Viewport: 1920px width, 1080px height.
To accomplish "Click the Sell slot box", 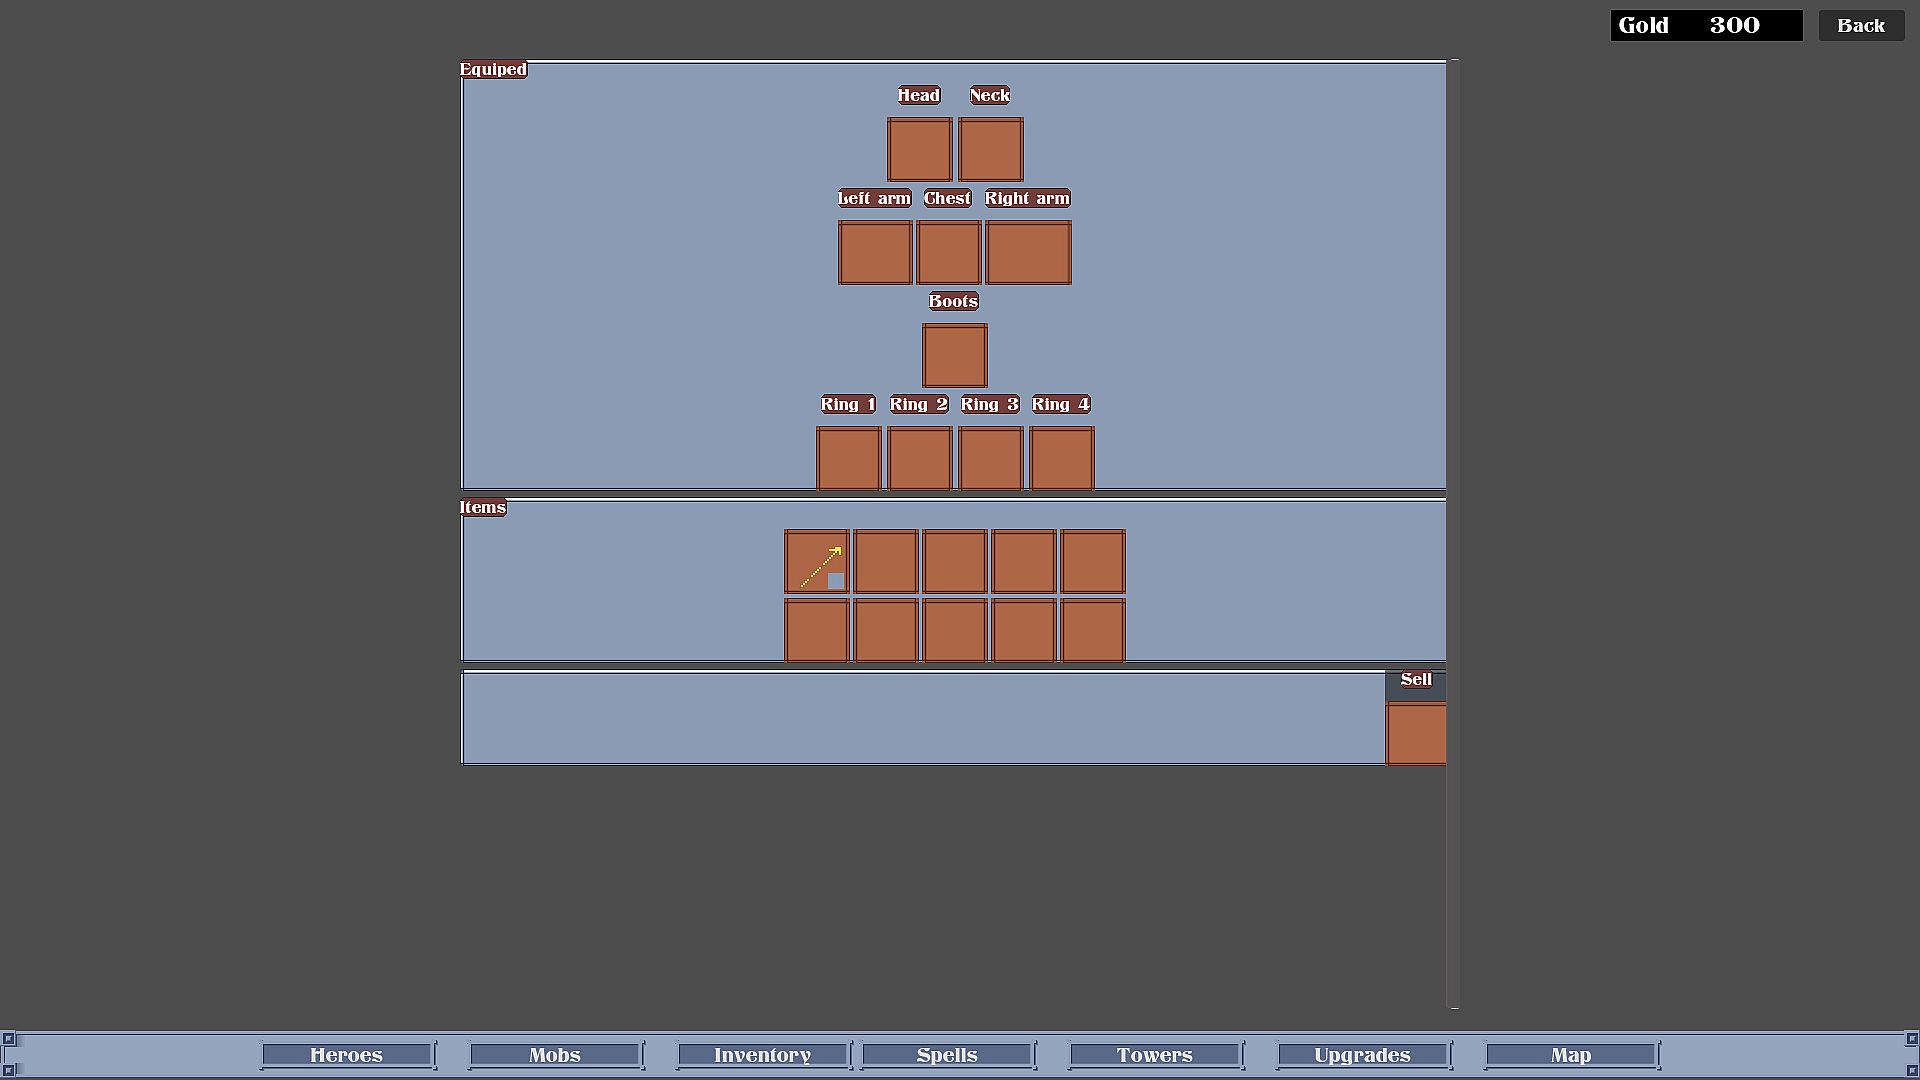I will pos(1416,734).
